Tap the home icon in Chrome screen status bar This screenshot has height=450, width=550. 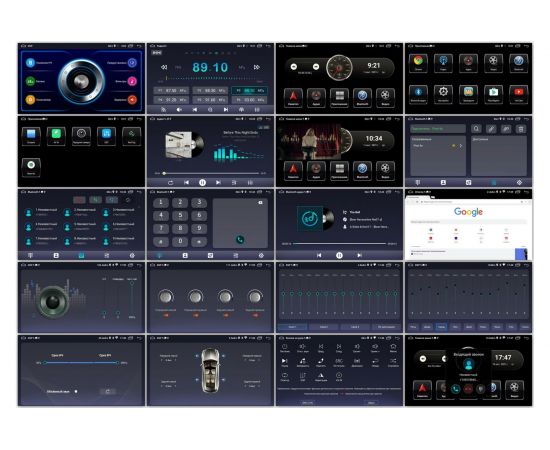[x=410, y=192]
